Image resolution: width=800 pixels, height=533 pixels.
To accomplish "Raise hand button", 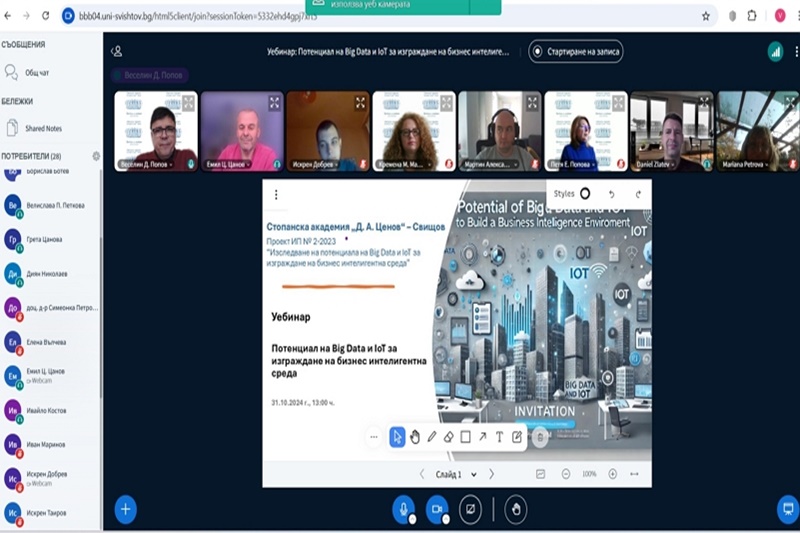I will (x=516, y=509).
